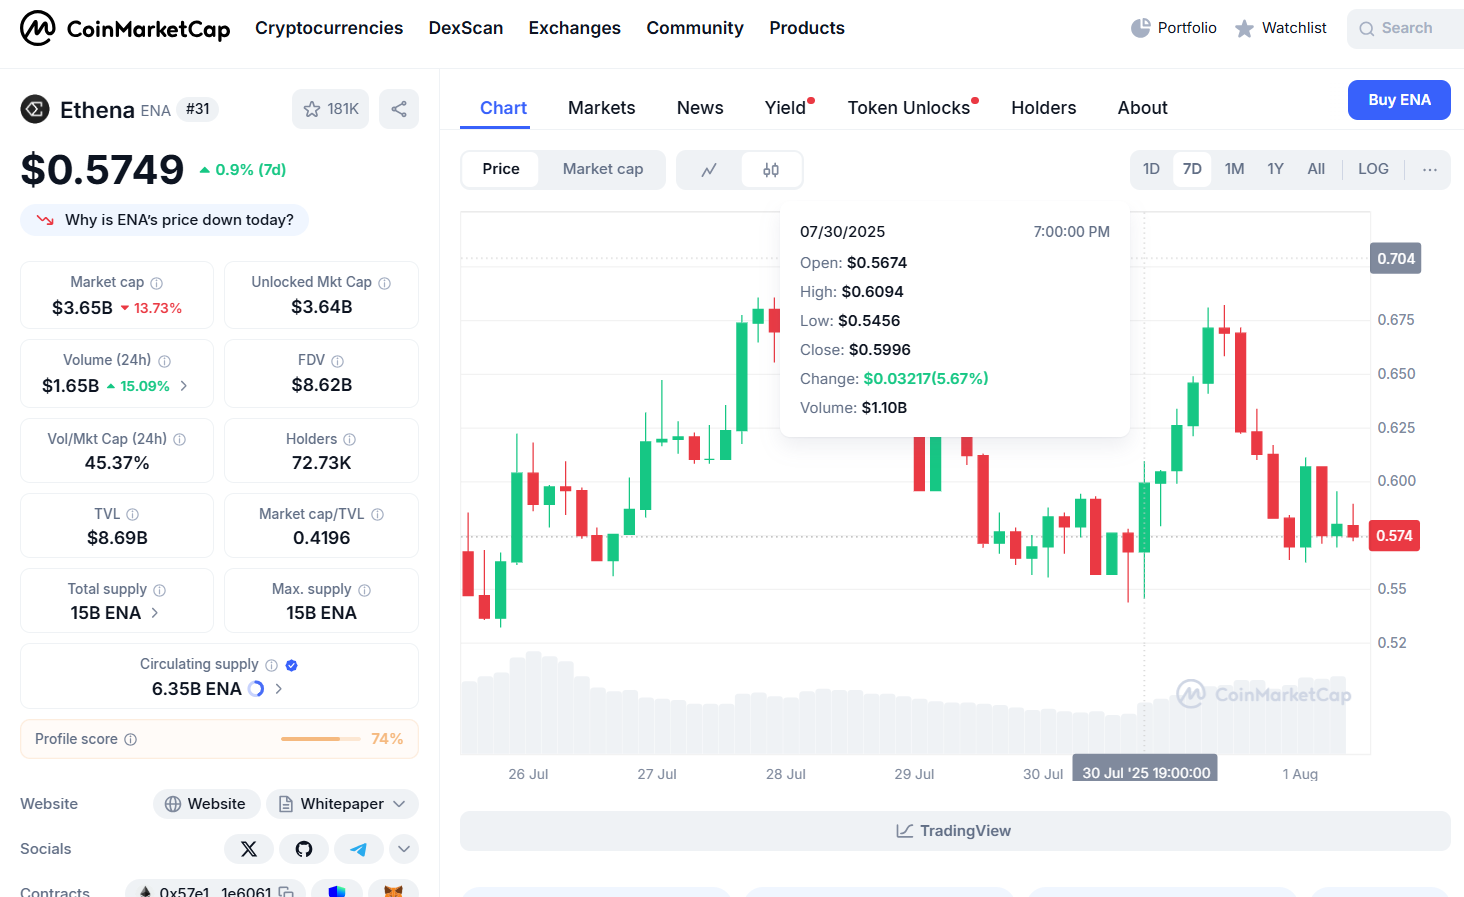Image resolution: width=1464 pixels, height=897 pixels.
Task: Open the GitHub social link
Action: tap(304, 849)
